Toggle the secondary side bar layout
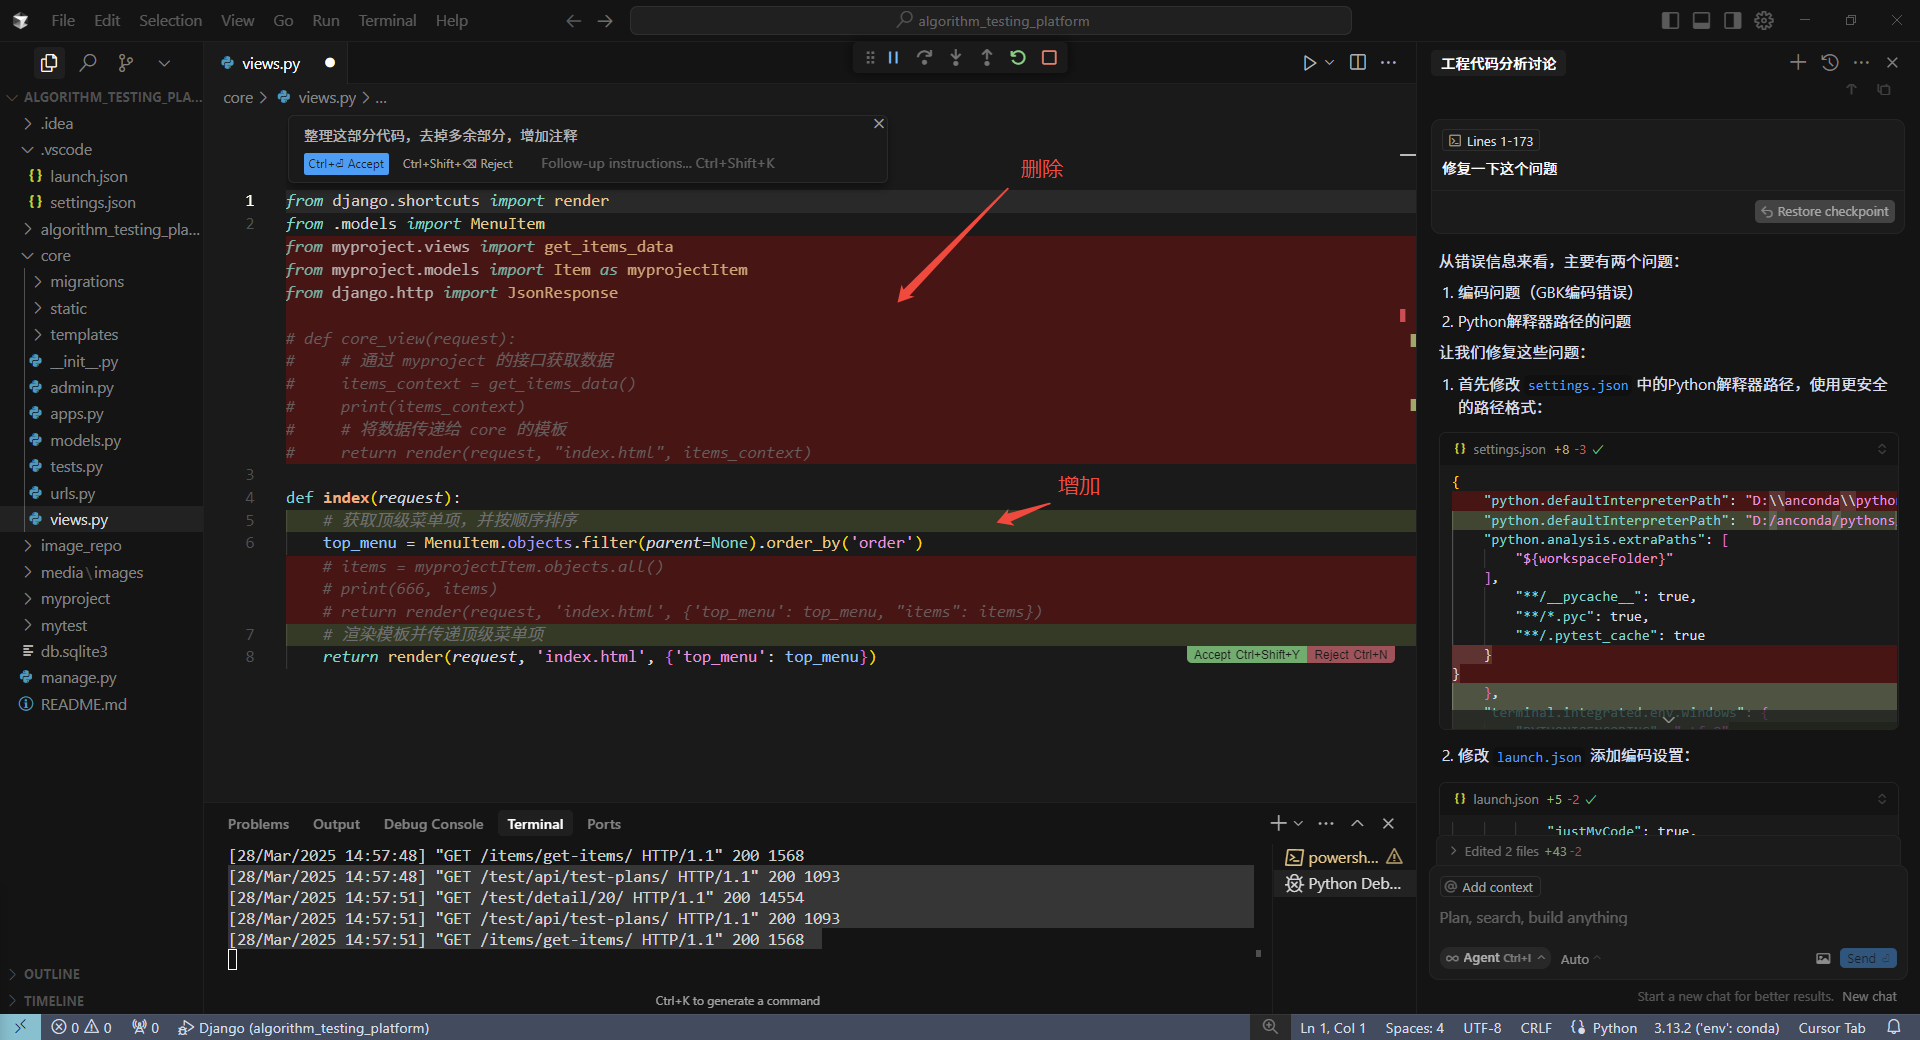The height and width of the screenshot is (1040, 1920). [x=1732, y=20]
